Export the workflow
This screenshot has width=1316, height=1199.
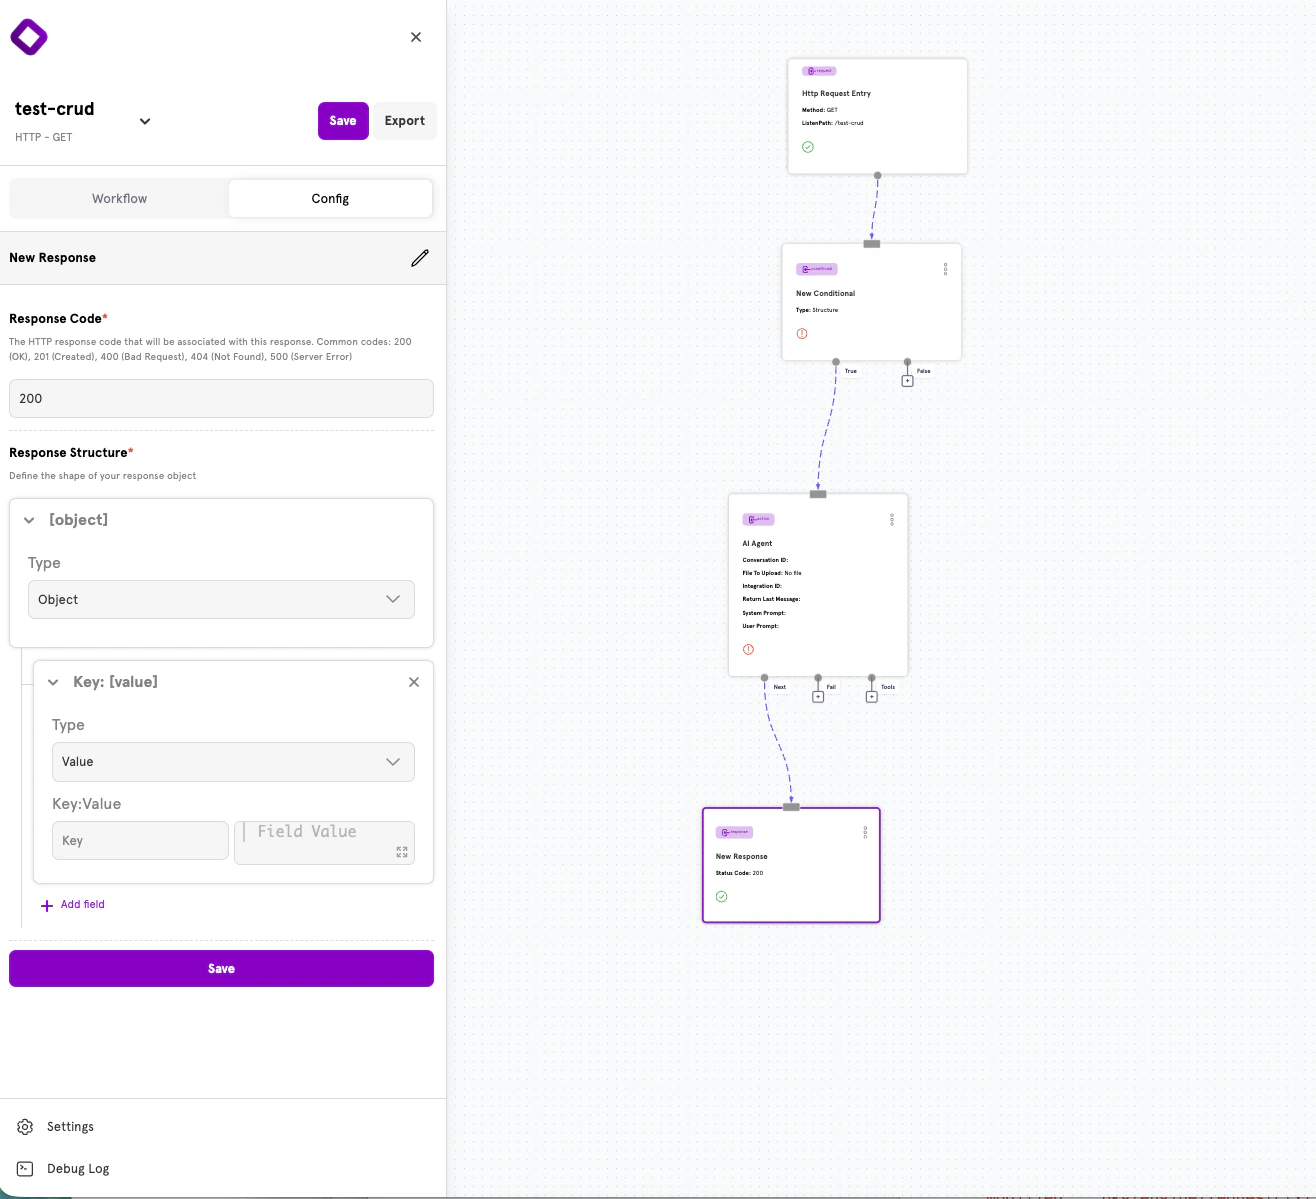tap(405, 121)
